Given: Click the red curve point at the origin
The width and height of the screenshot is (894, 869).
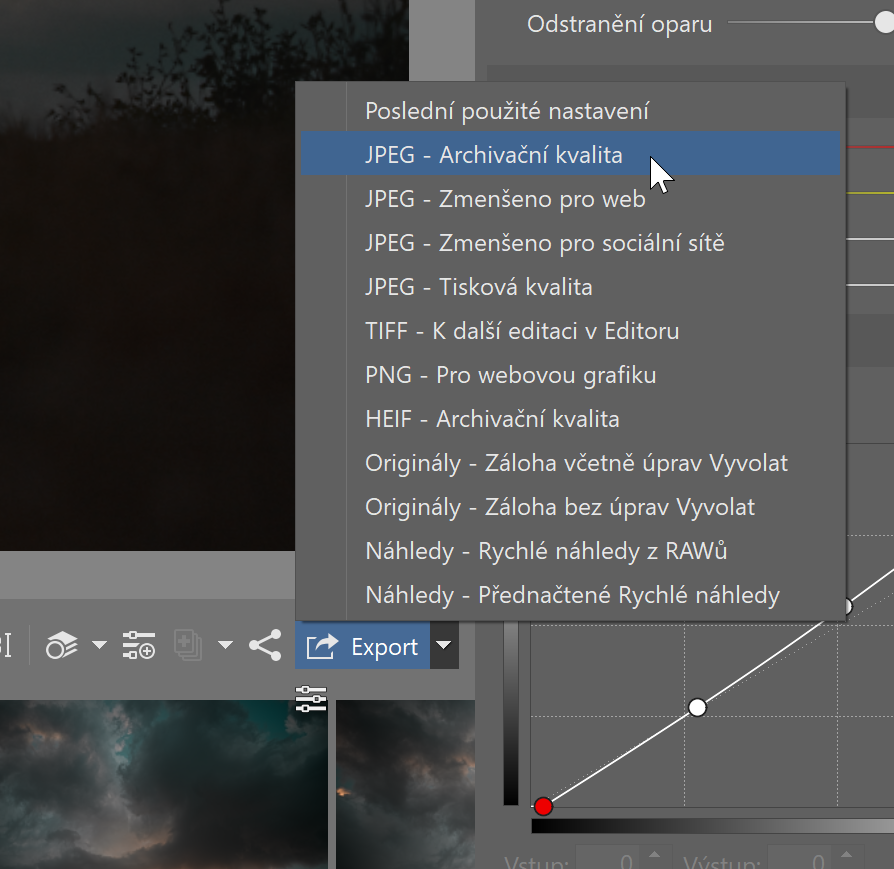Looking at the screenshot, I should 543,806.
